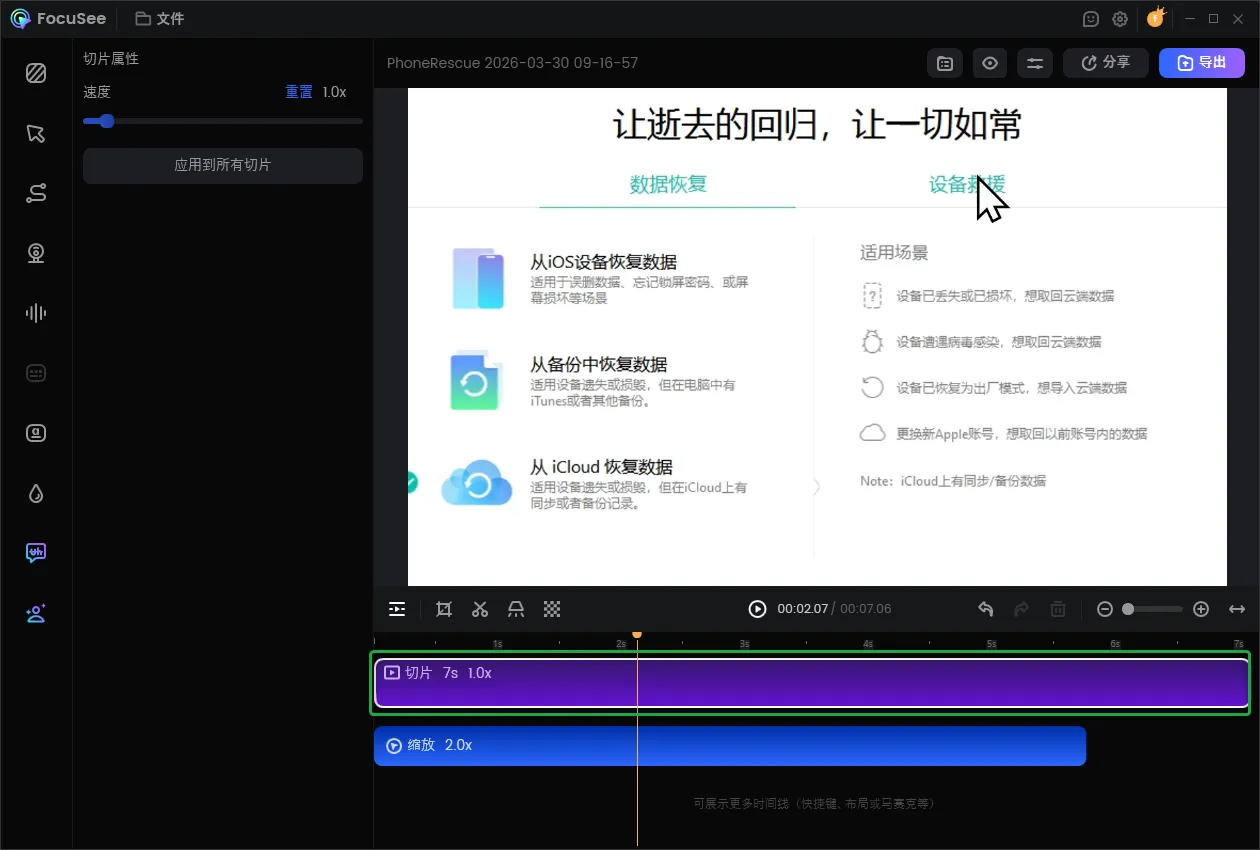Play the video with the play button
Viewport: 1260px width, 850px height.
pyautogui.click(x=758, y=609)
